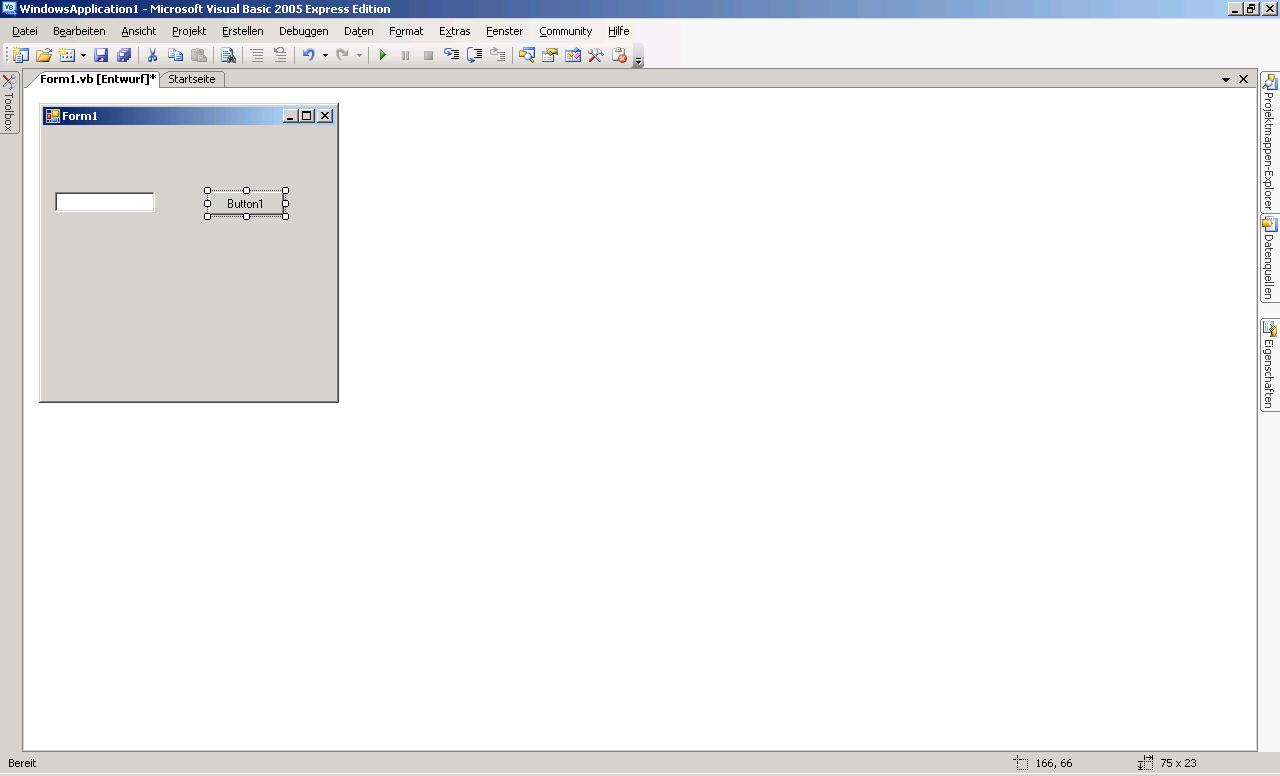Click the Paste clipboard icon
1280x776 pixels.
[199, 56]
